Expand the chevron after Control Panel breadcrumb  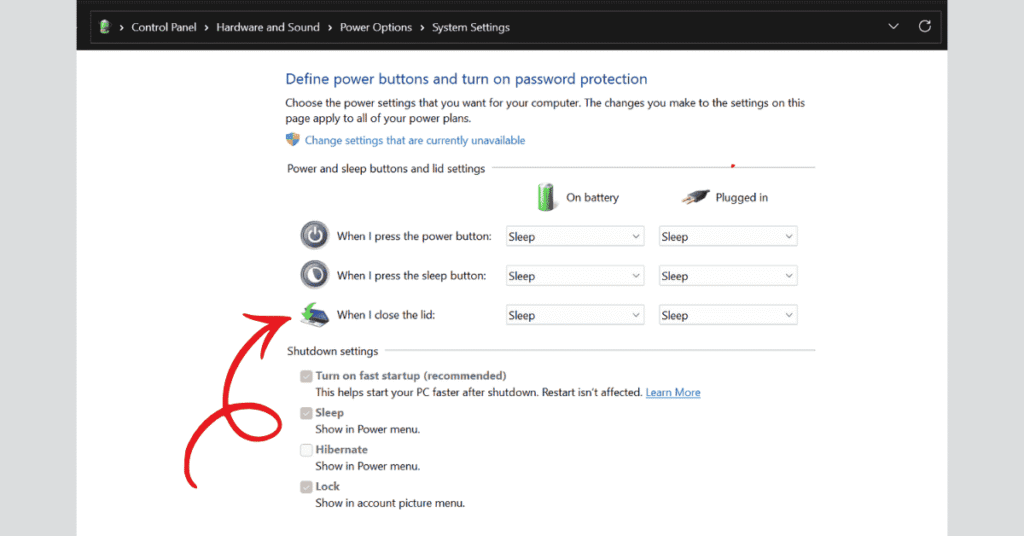206,27
